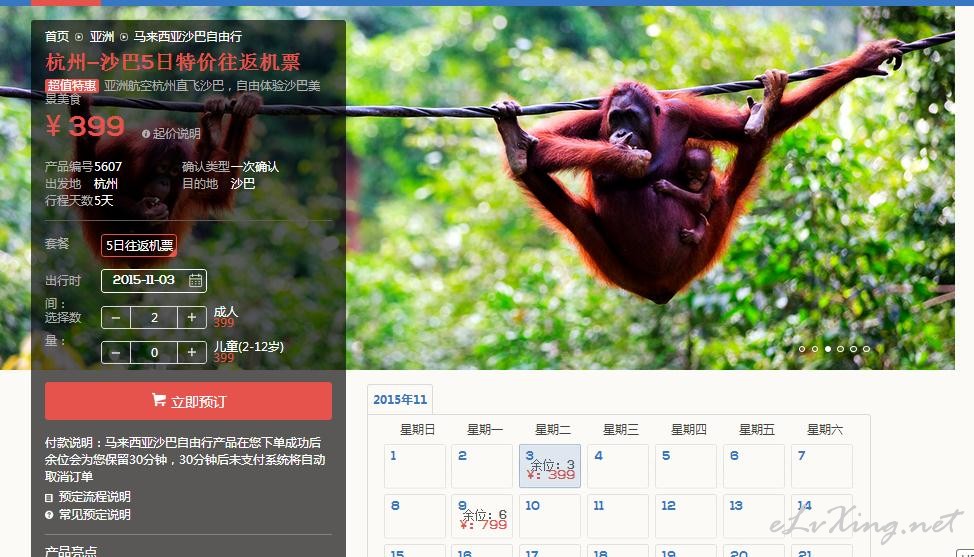Click the 常见预定说明 question mark icon
The height and width of the screenshot is (557, 974).
pyautogui.click(x=49, y=515)
